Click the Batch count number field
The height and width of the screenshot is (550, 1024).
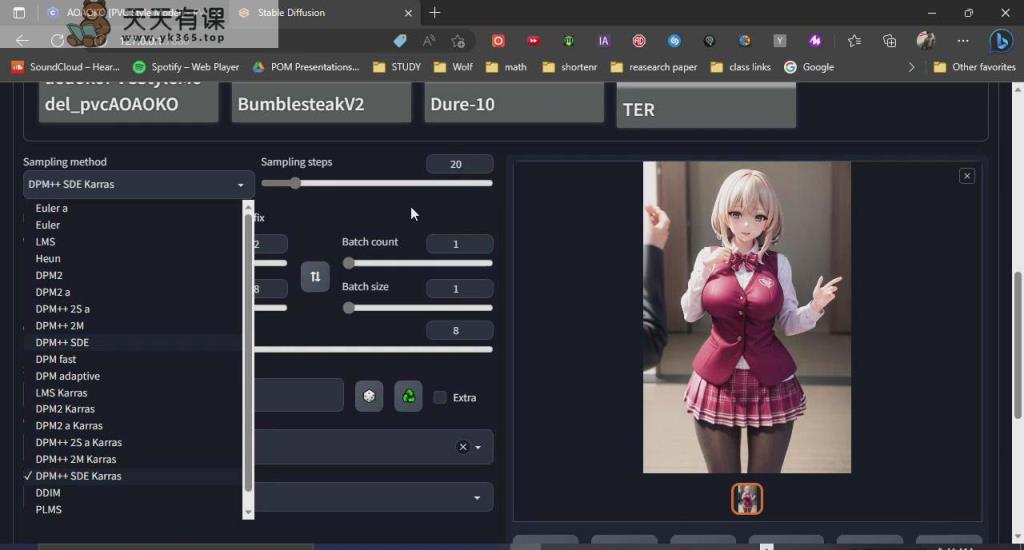click(459, 244)
